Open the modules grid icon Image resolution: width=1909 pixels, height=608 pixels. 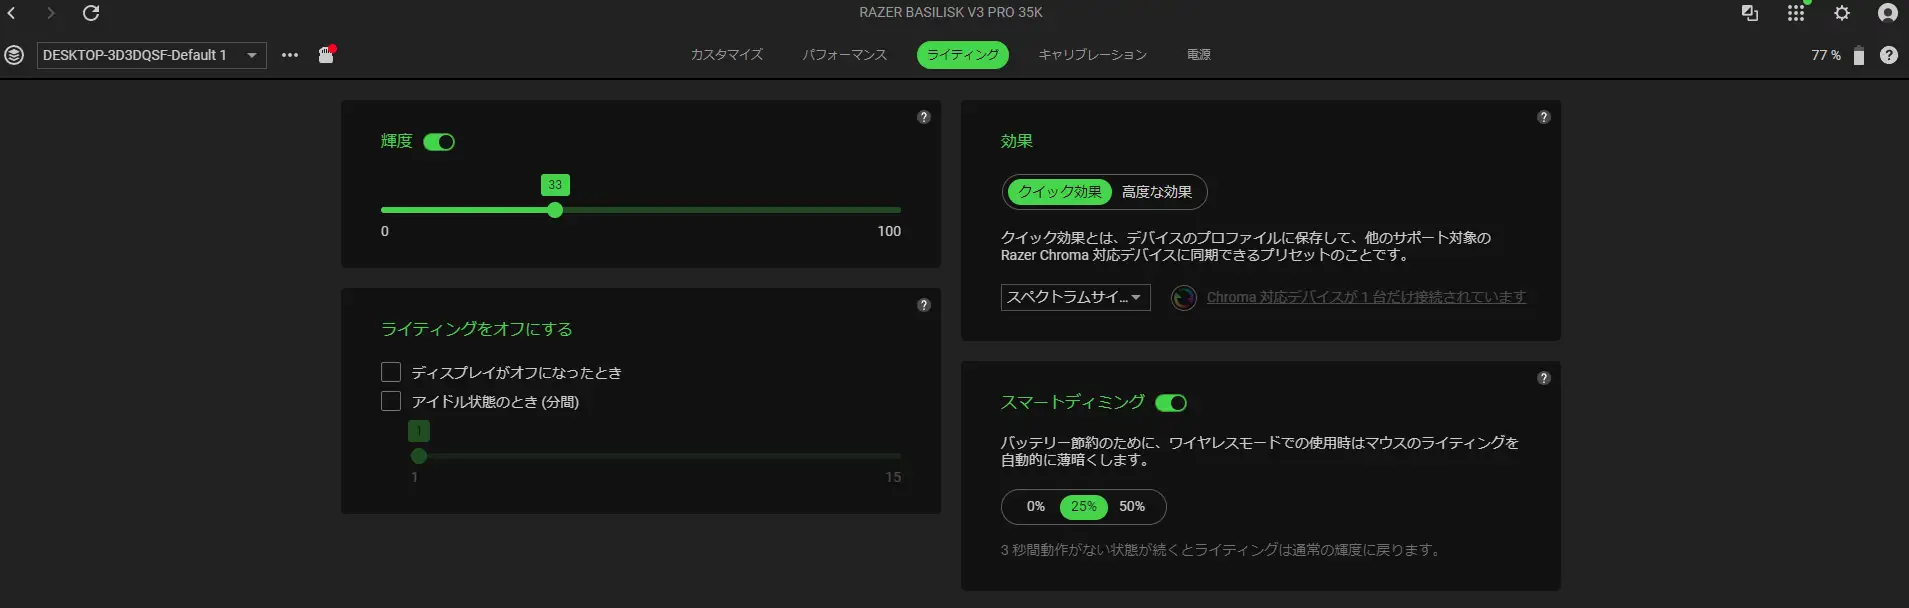1796,13
